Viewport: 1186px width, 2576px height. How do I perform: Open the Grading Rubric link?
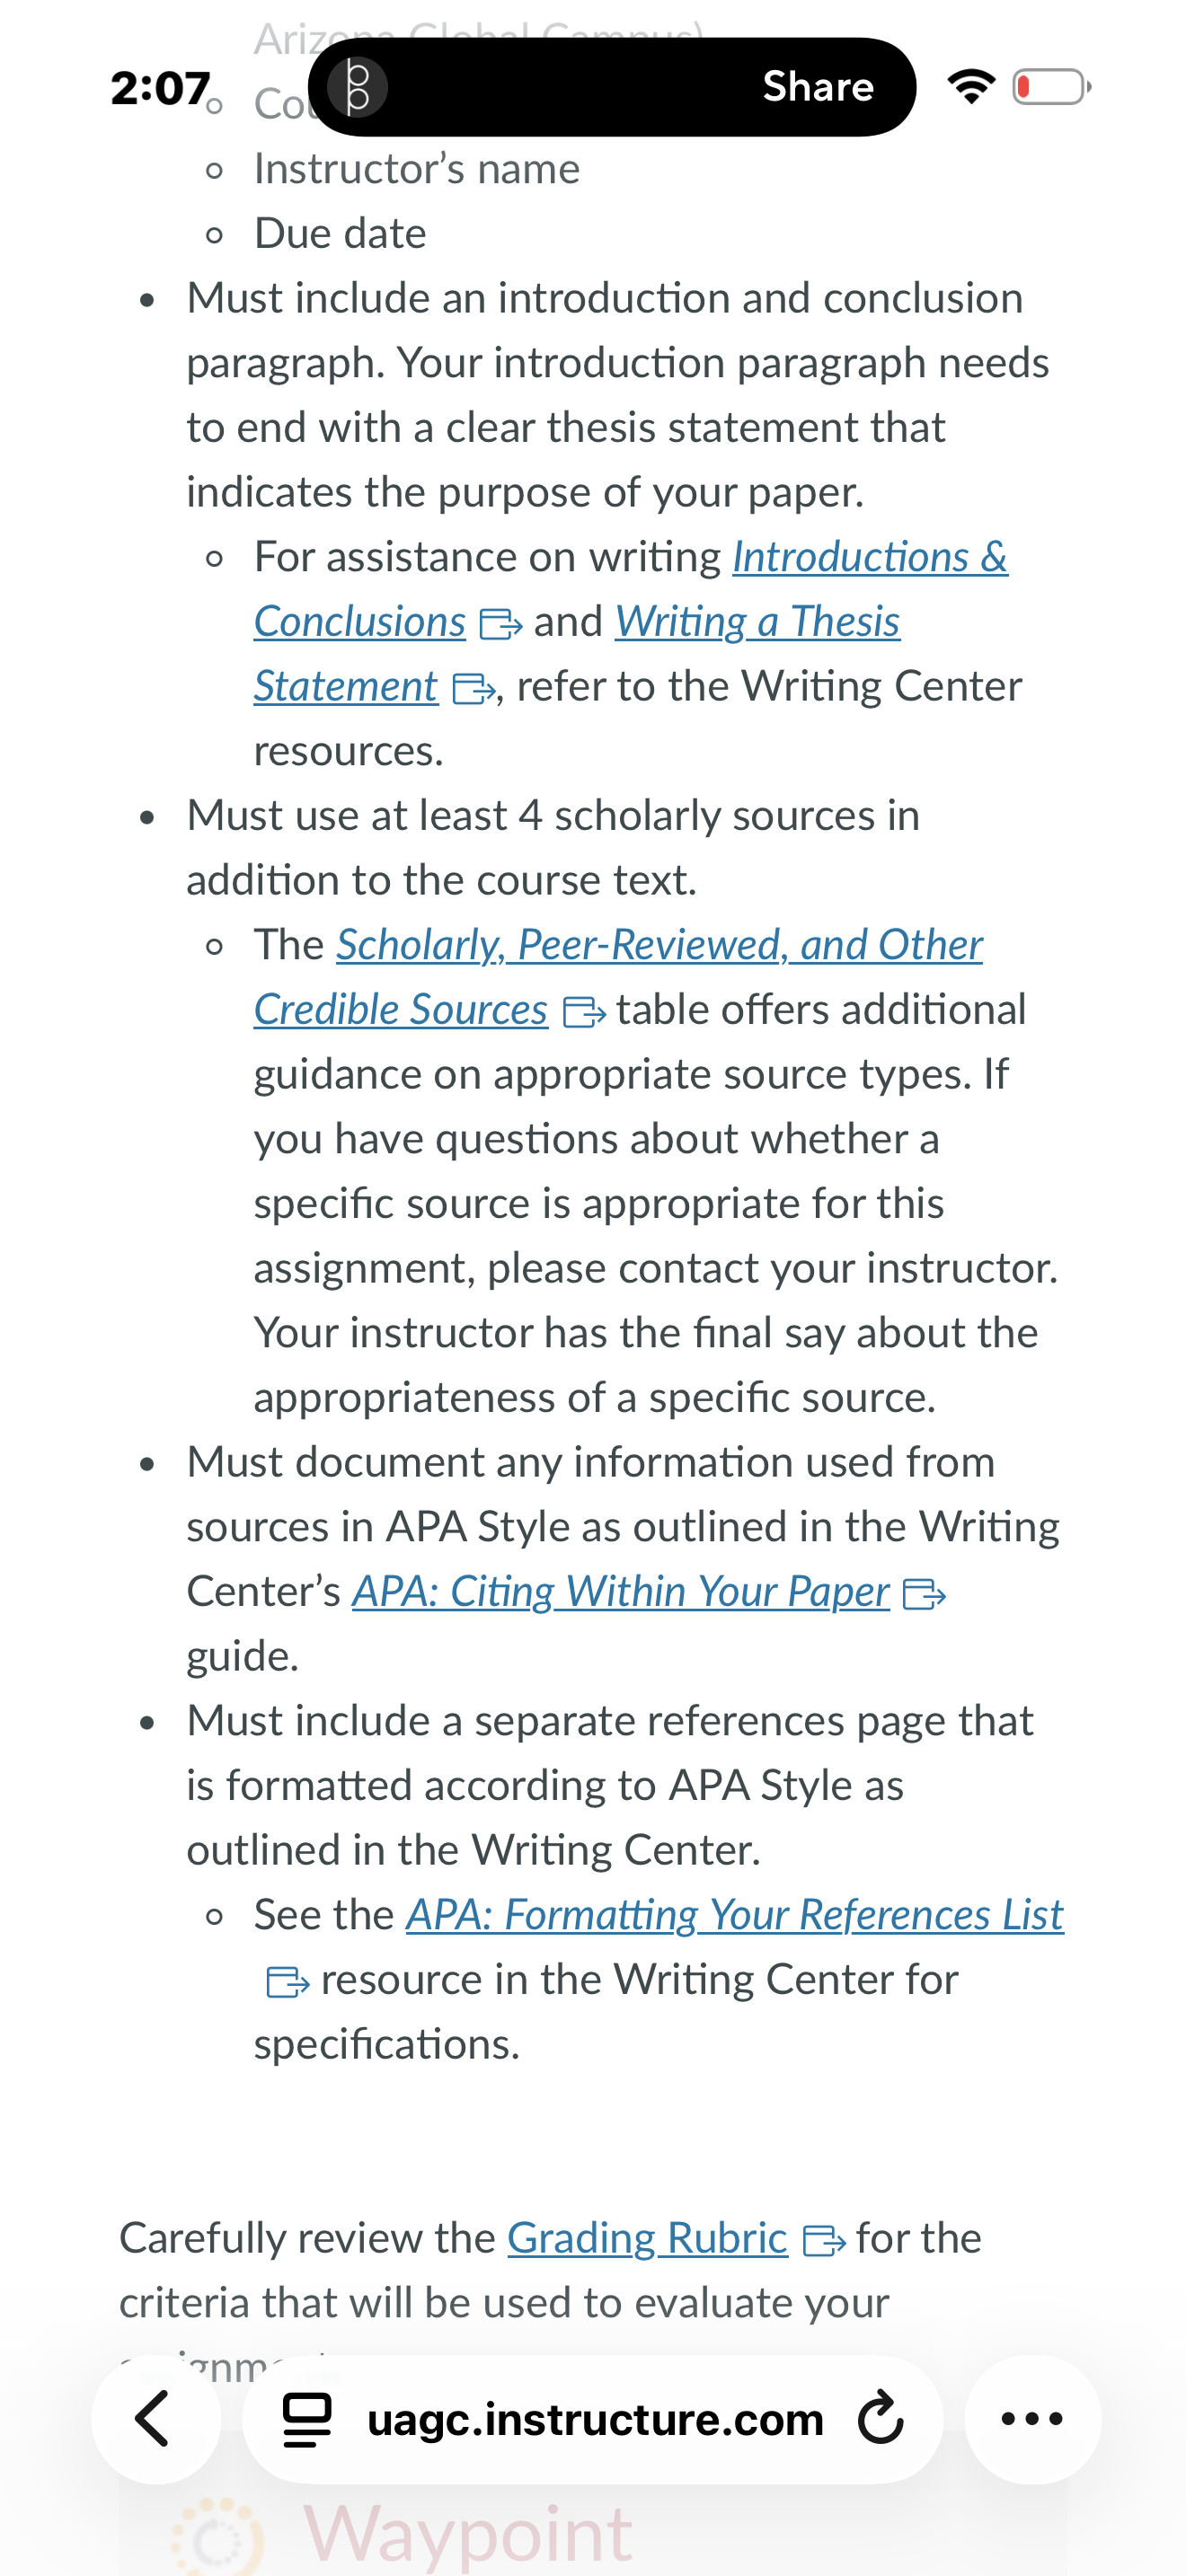pos(647,2238)
